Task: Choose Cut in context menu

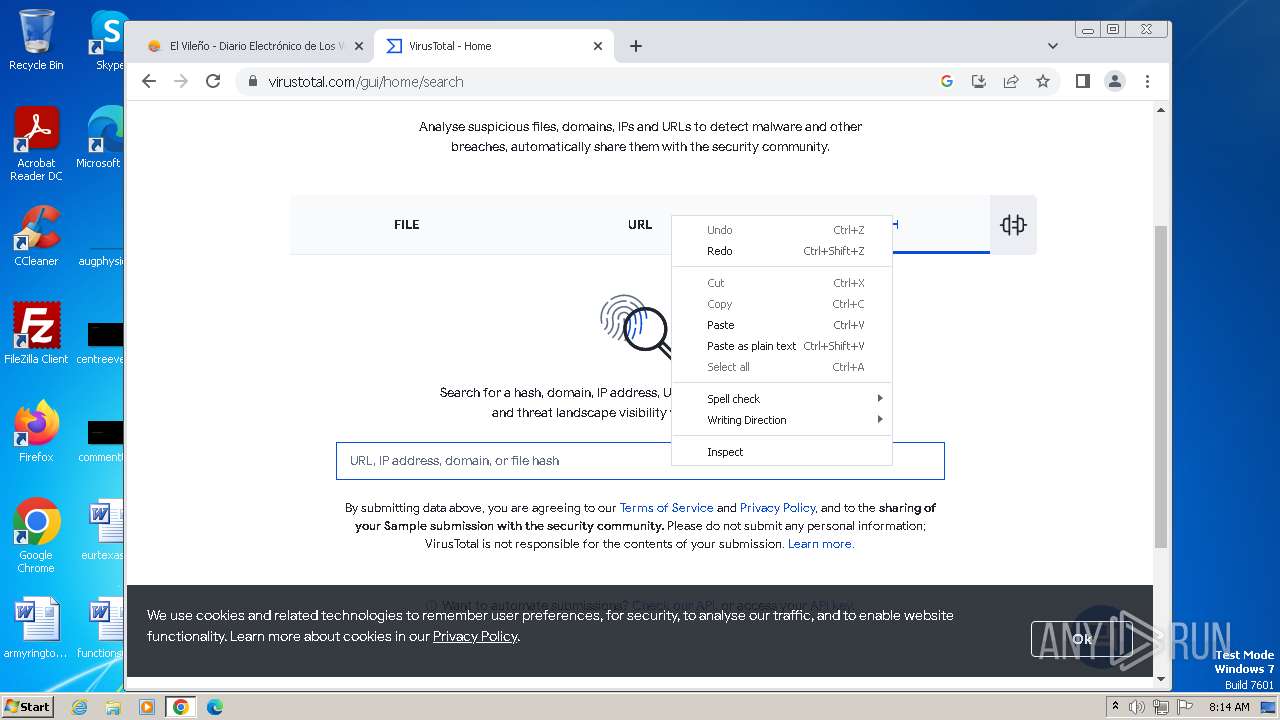Action: pyautogui.click(x=782, y=283)
